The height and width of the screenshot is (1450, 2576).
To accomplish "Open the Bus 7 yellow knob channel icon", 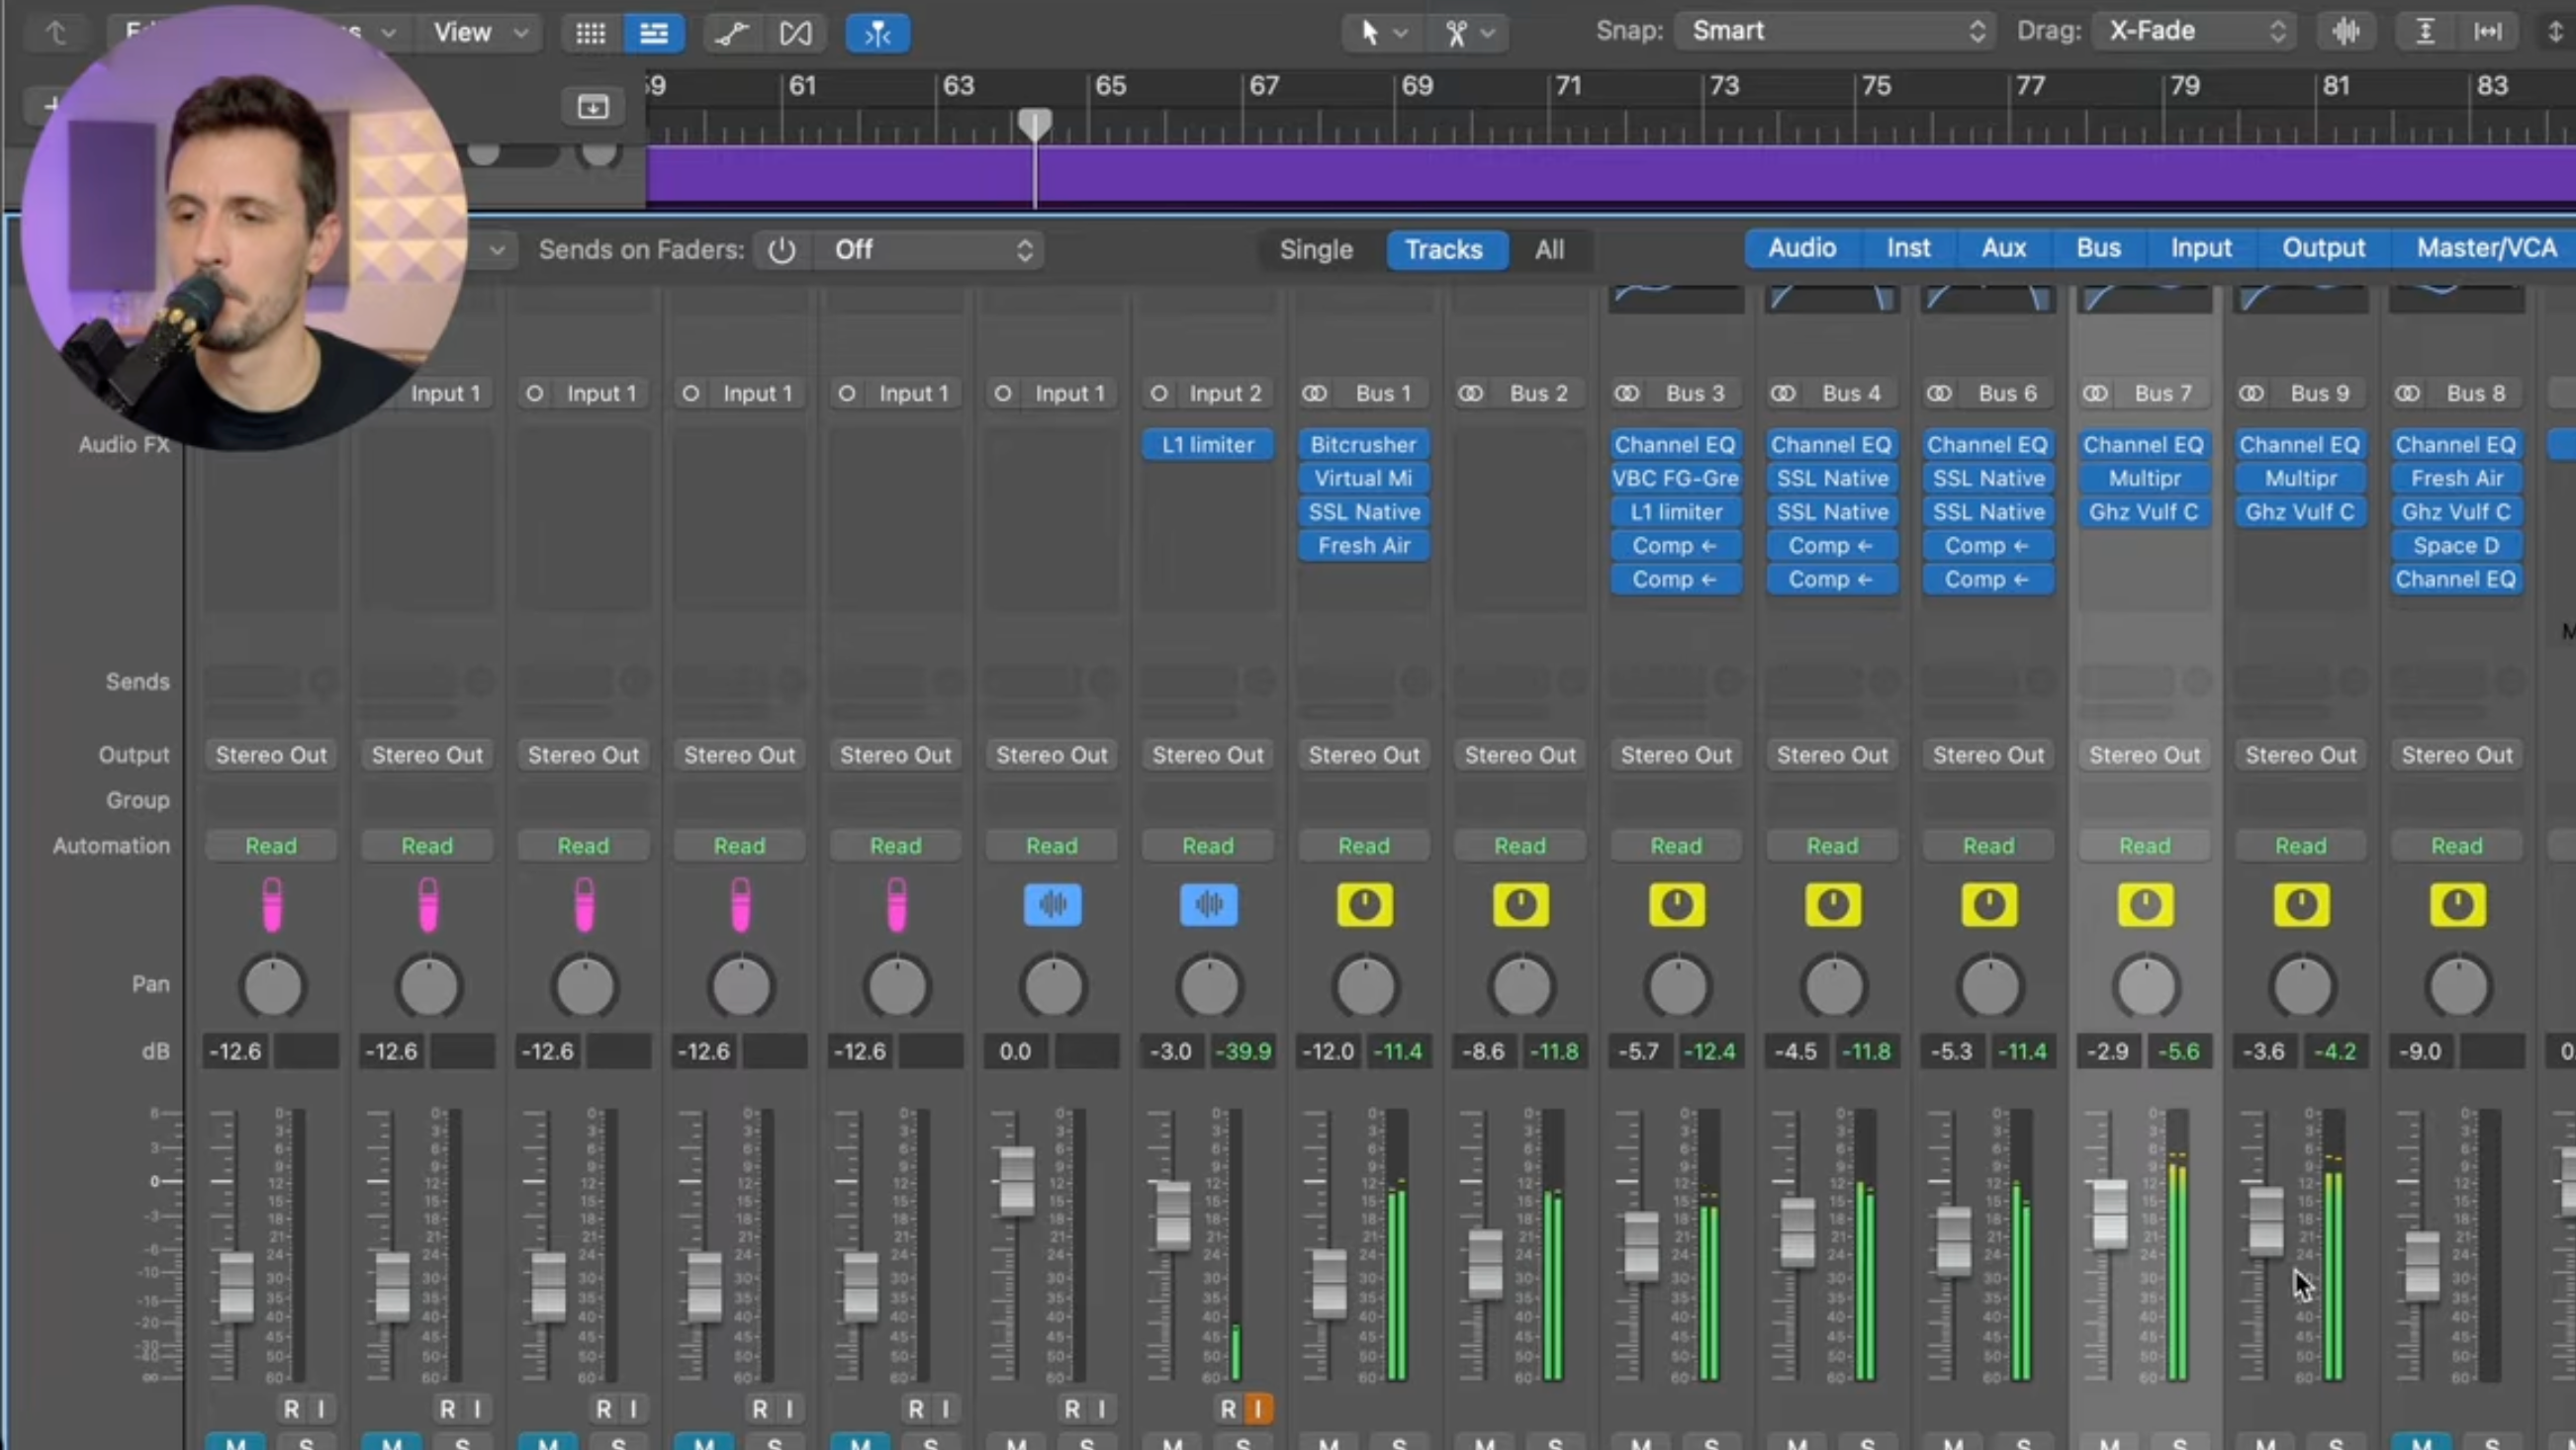I will point(2144,905).
